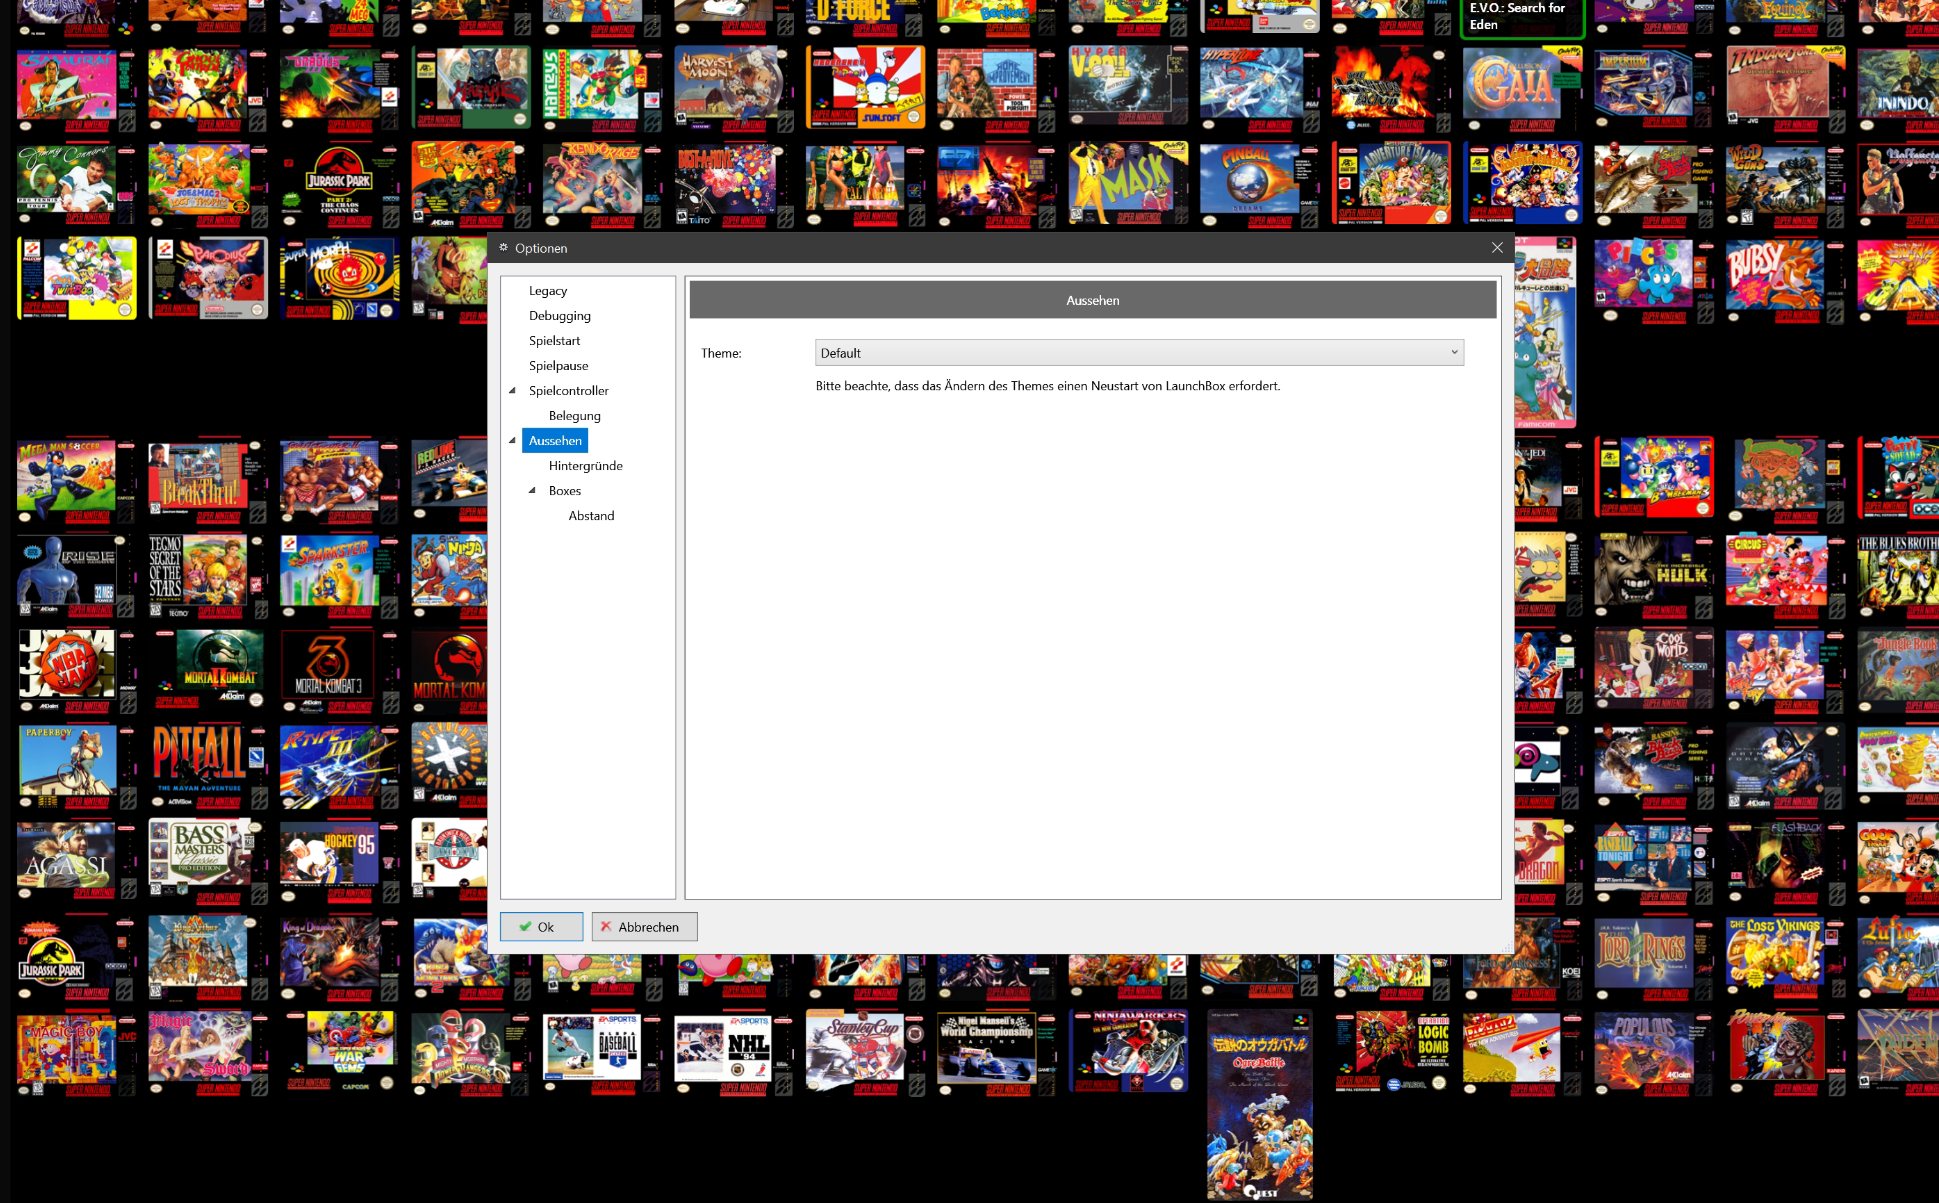1939x1203 pixels.
Task: Select the Cool World game cover
Action: click(x=1653, y=671)
